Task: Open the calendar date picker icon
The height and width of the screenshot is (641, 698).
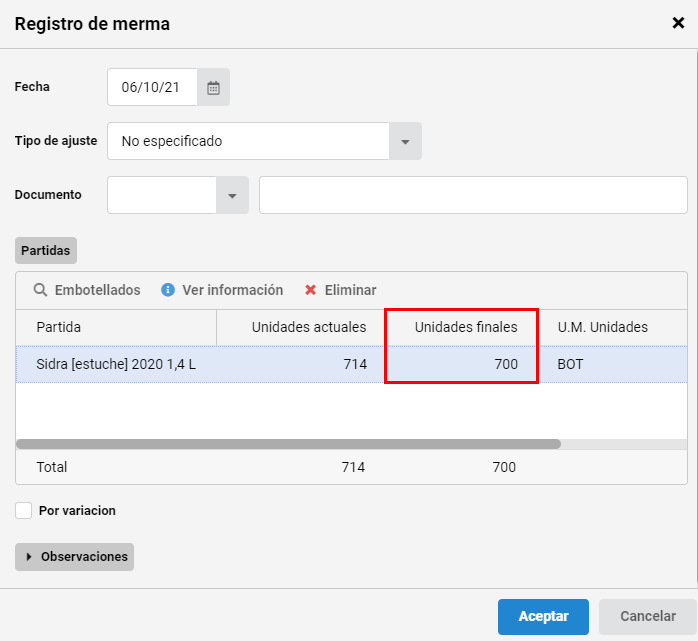Action: (x=213, y=87)
